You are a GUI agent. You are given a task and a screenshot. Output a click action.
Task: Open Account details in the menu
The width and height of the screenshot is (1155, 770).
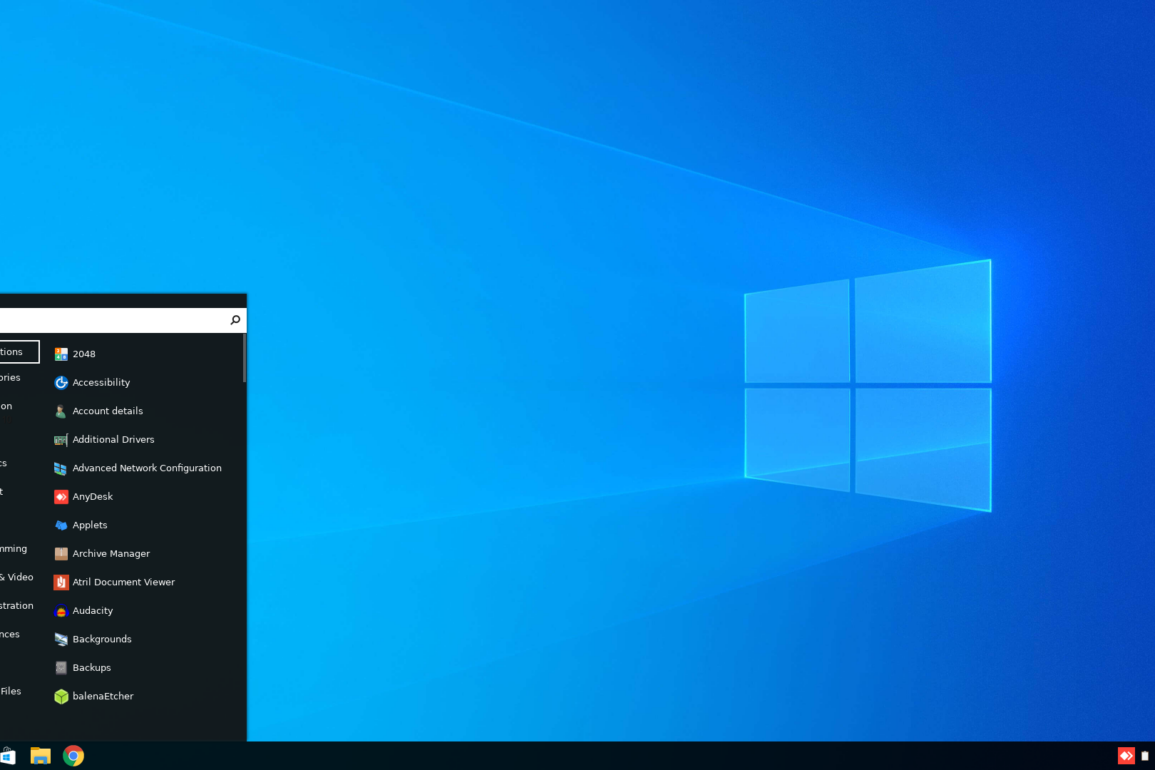click(107, 411)
